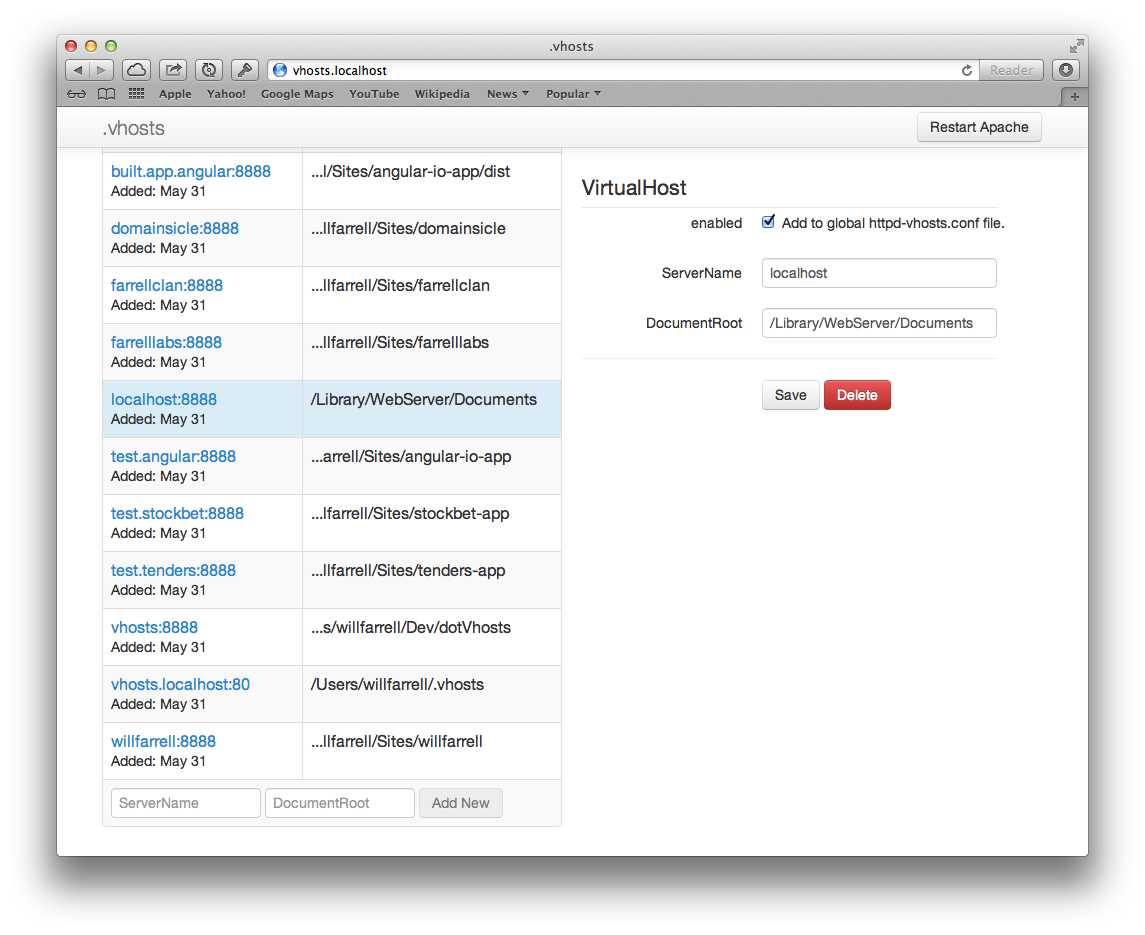Click the ...s/willfarrell/Dev/dotVhosts path cell
The width and height of the screenshot is (1145, 935).
point(432,637)
